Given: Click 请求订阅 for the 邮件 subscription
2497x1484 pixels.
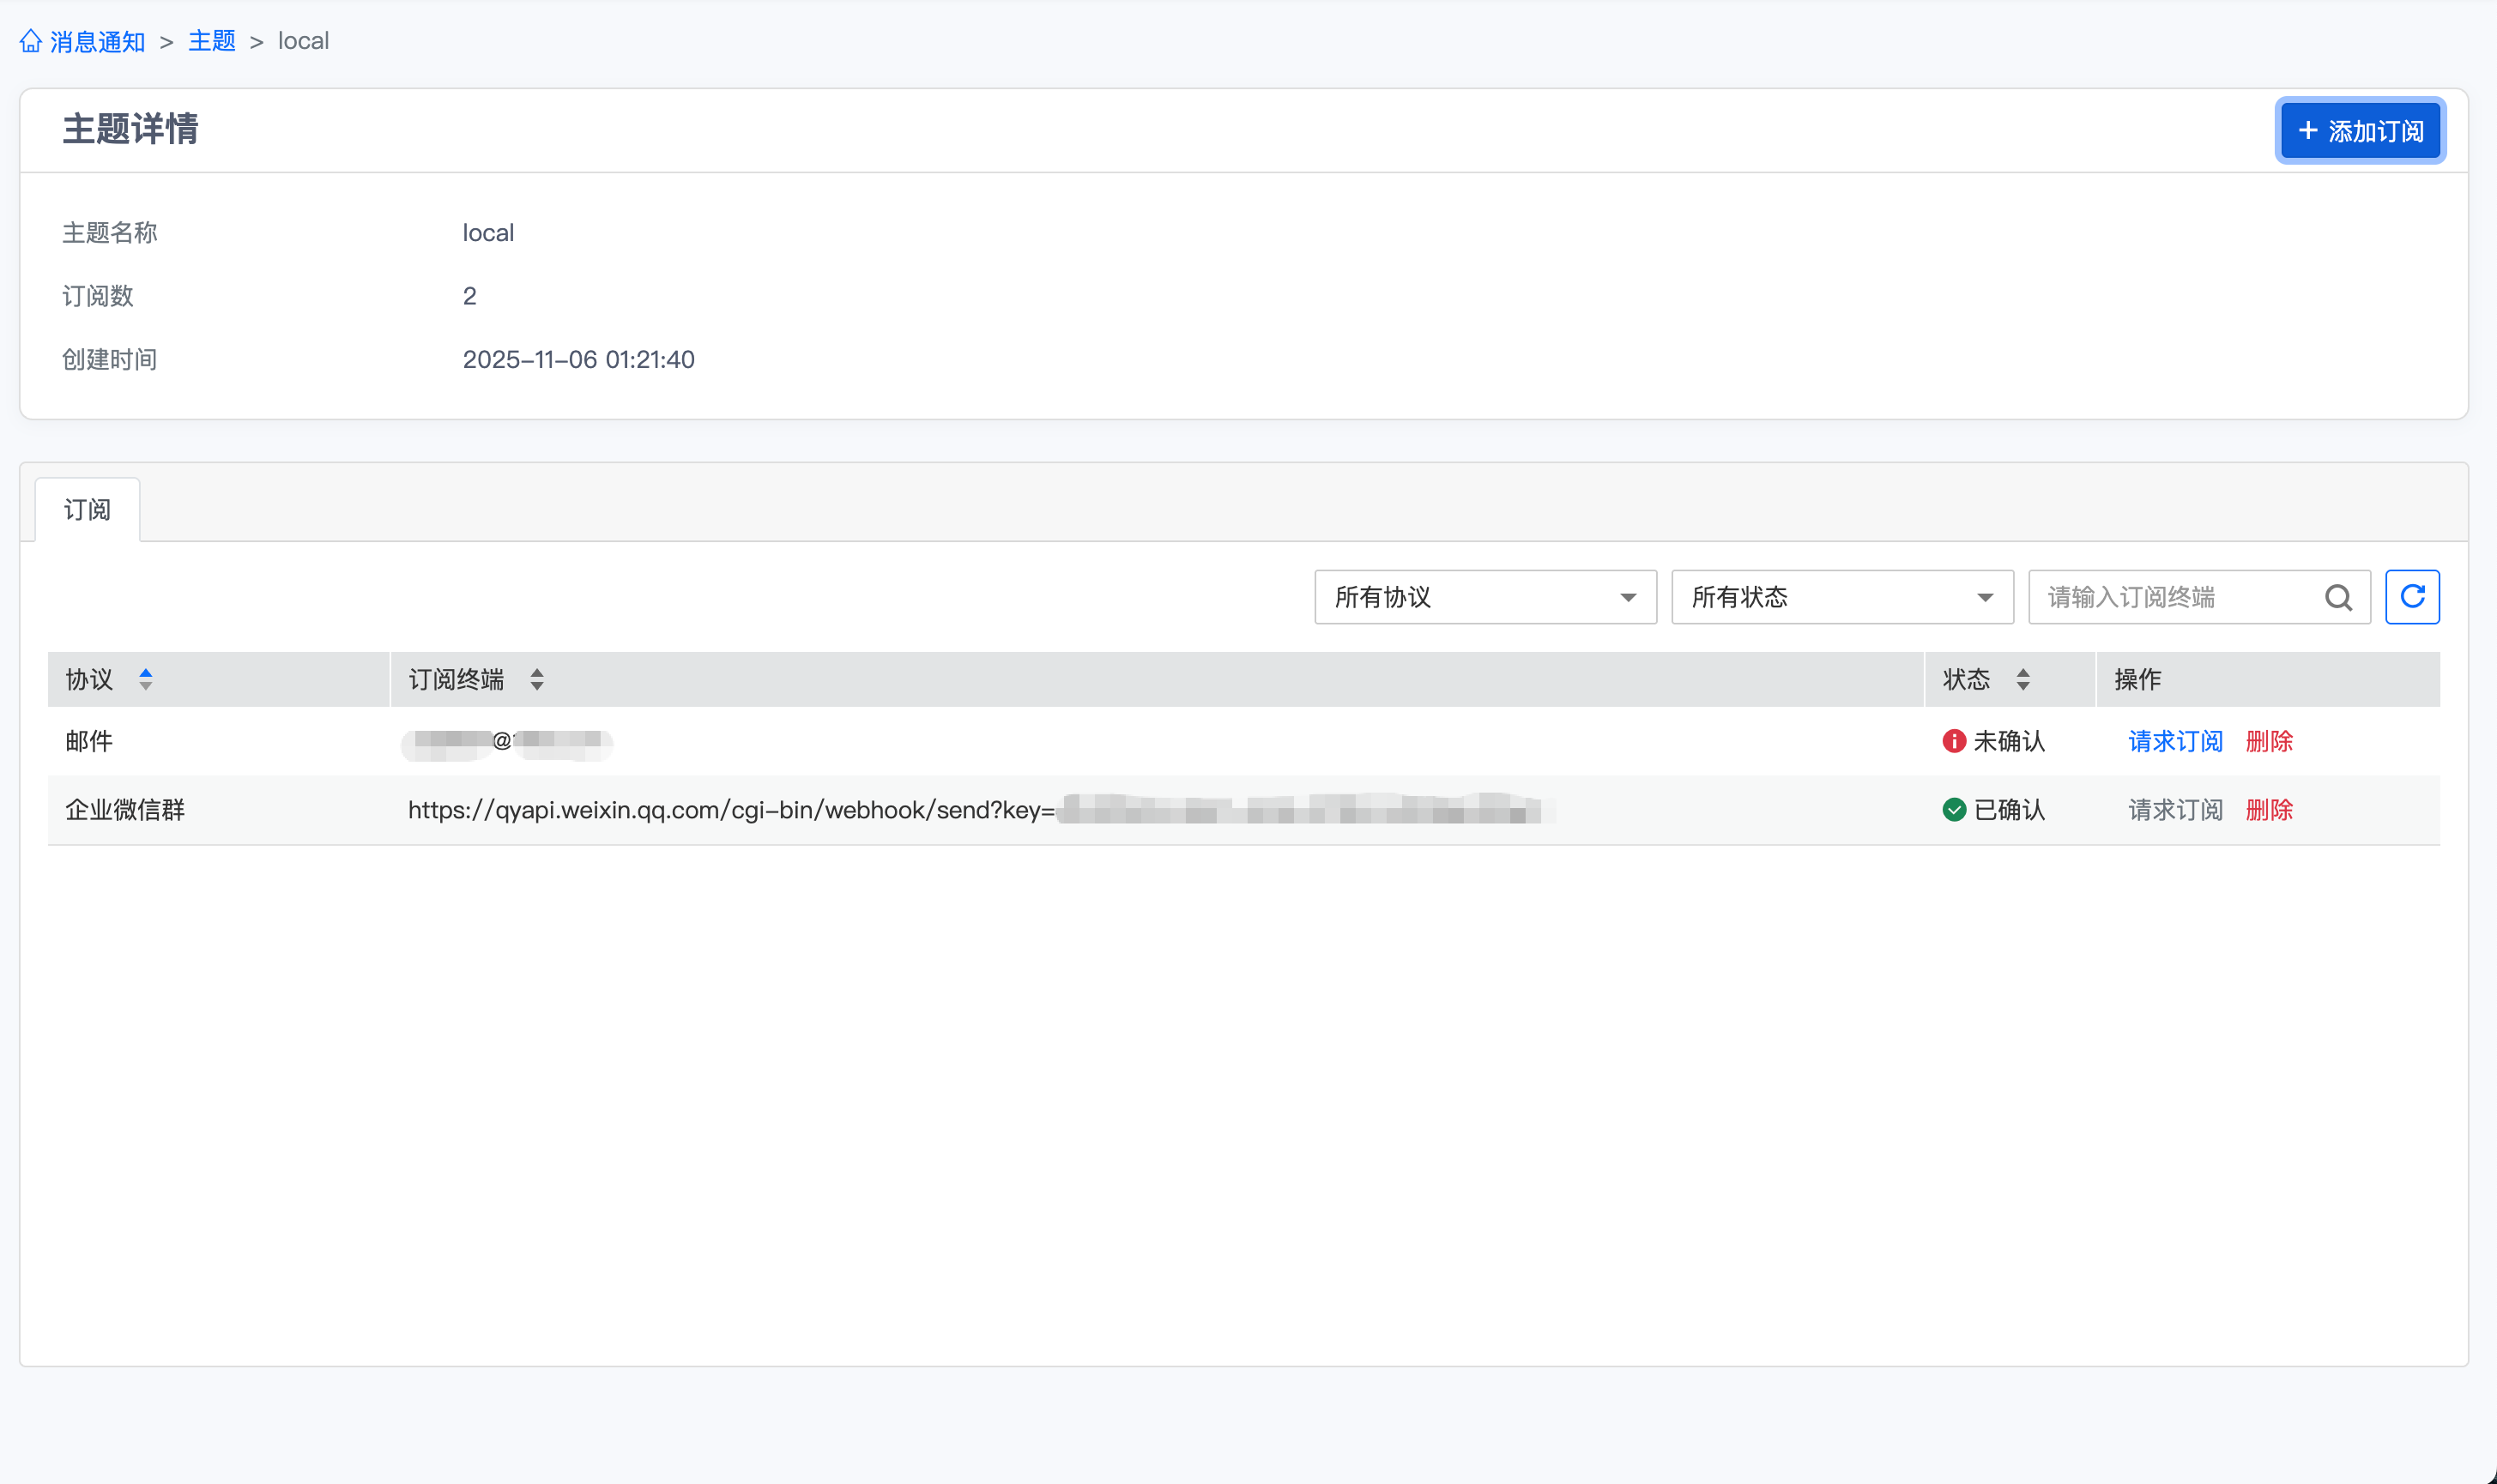Looking at the screenshot, I should click(x=2174, y=741).
